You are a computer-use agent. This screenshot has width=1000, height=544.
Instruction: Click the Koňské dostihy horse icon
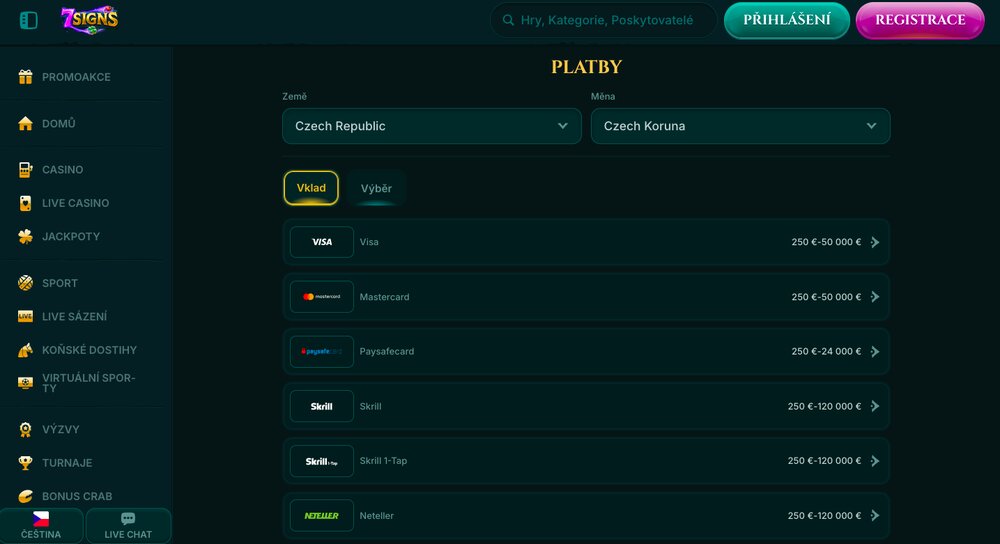[x=26, y=350]
